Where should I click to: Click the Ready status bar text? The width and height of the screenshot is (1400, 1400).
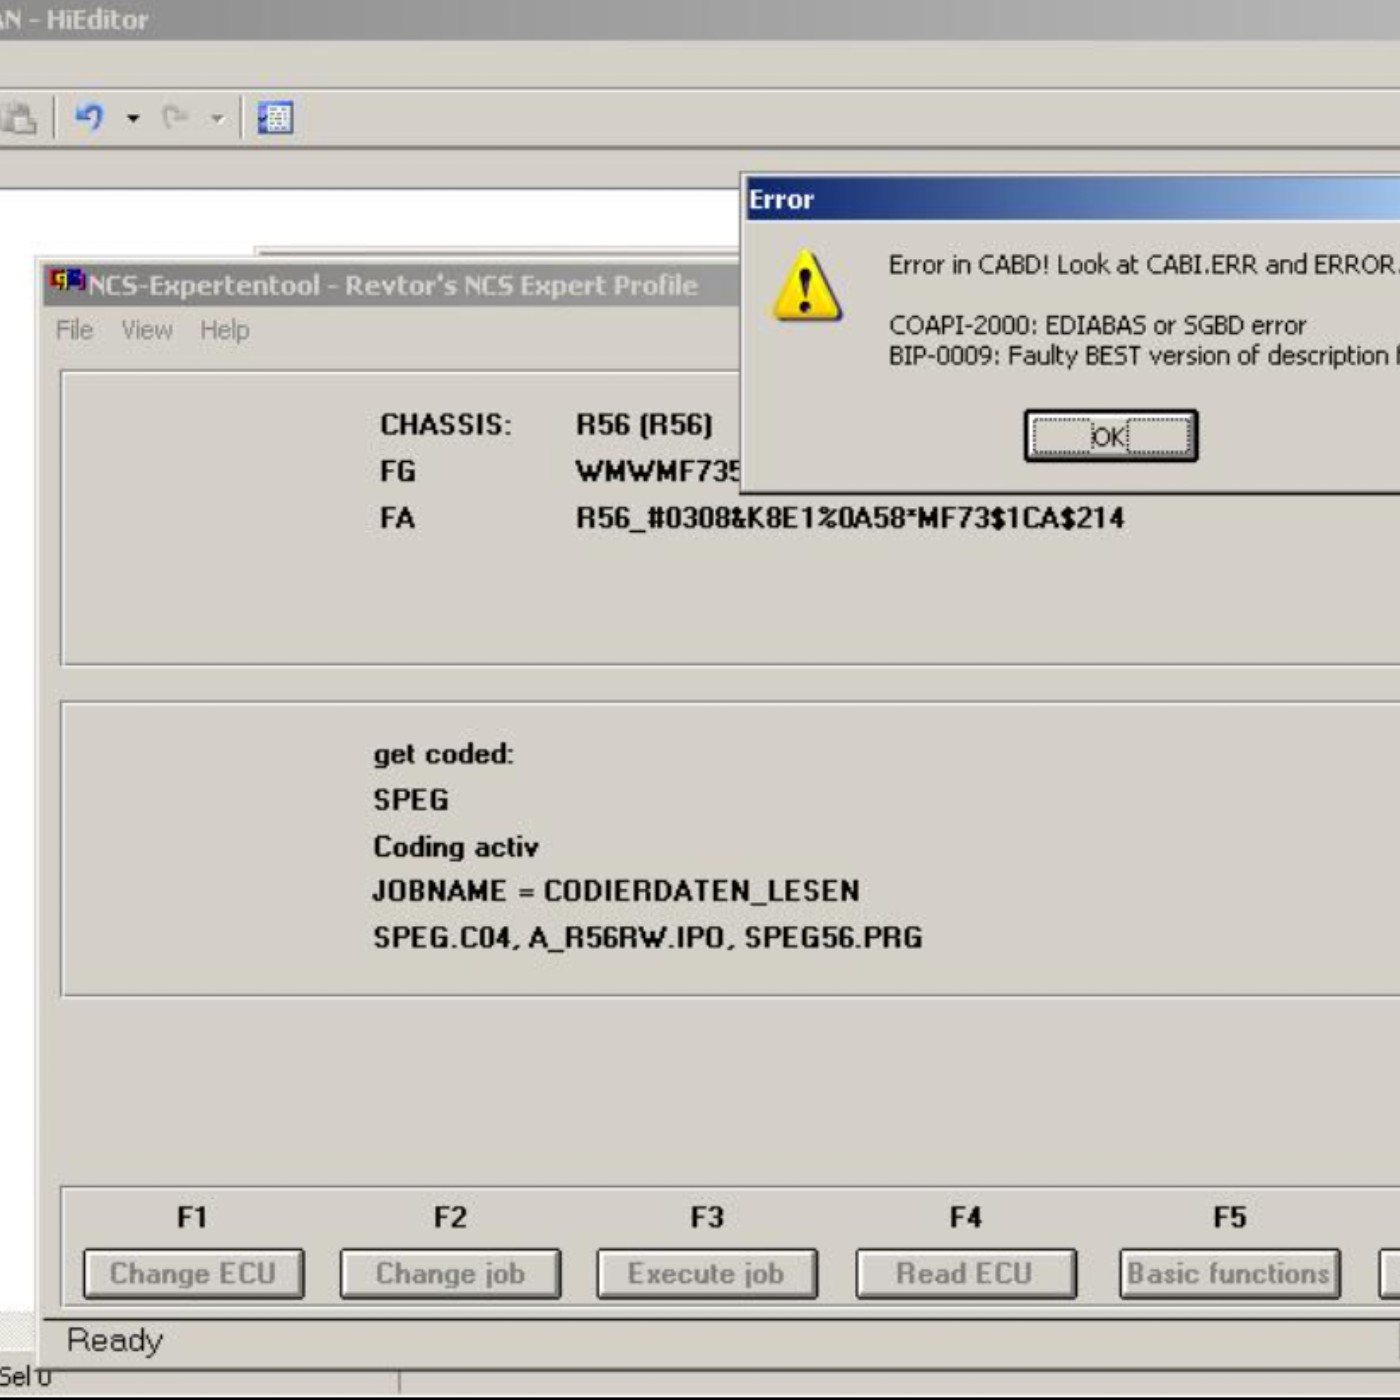(x=115, y=1340)
